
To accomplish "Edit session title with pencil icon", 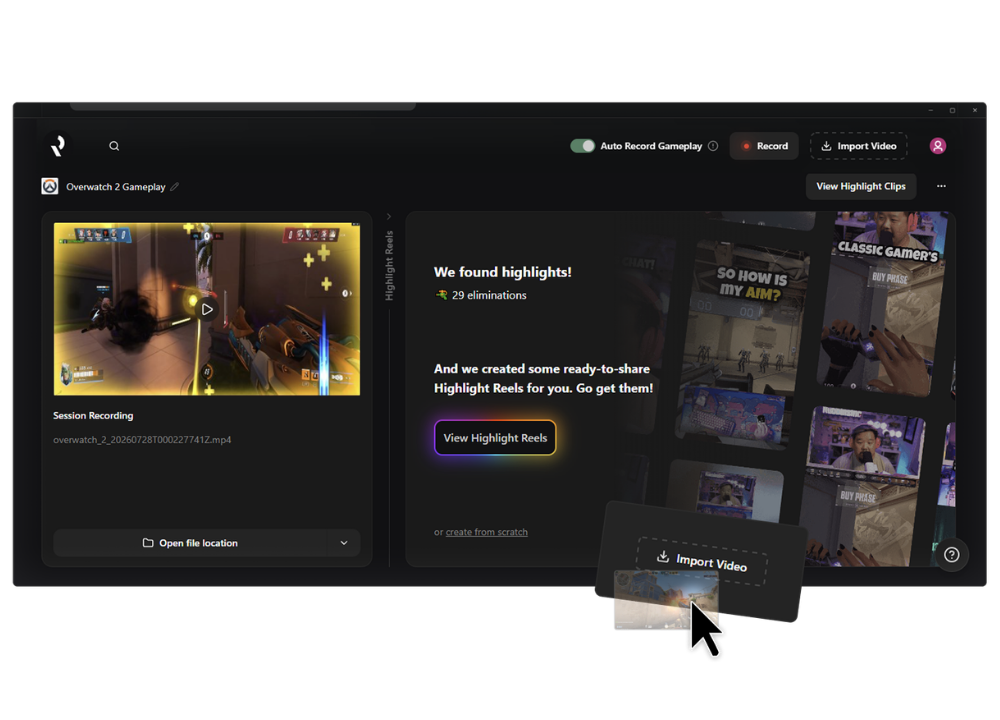I will pyautogui.click(x=175, y=187).
